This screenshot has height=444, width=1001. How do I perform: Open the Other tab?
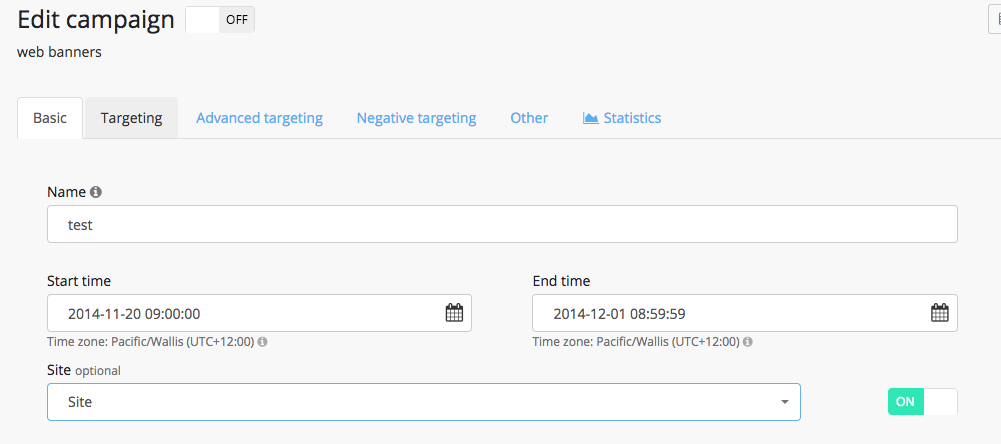(529, 118)
